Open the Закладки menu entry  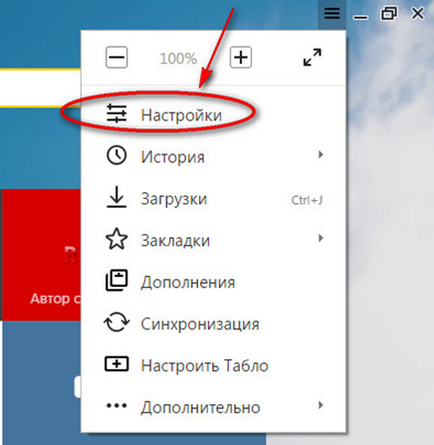point(213,240)
